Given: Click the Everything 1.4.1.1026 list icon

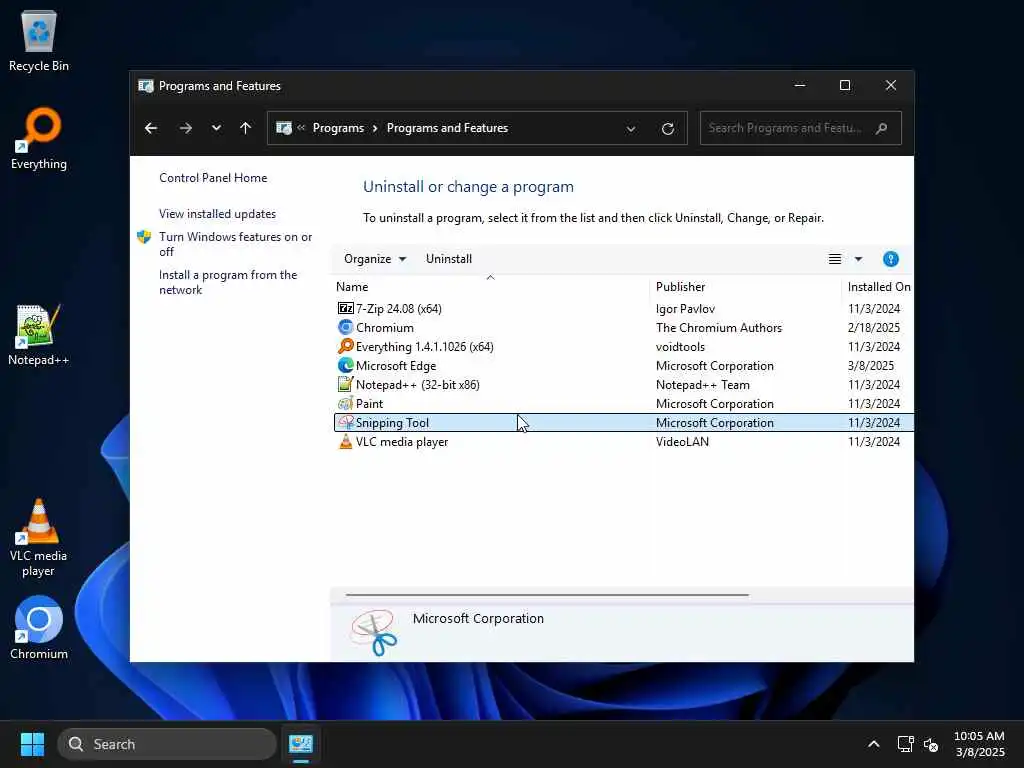Looking at the screenshot, I should pyautogui.click(x=345, y=346).
